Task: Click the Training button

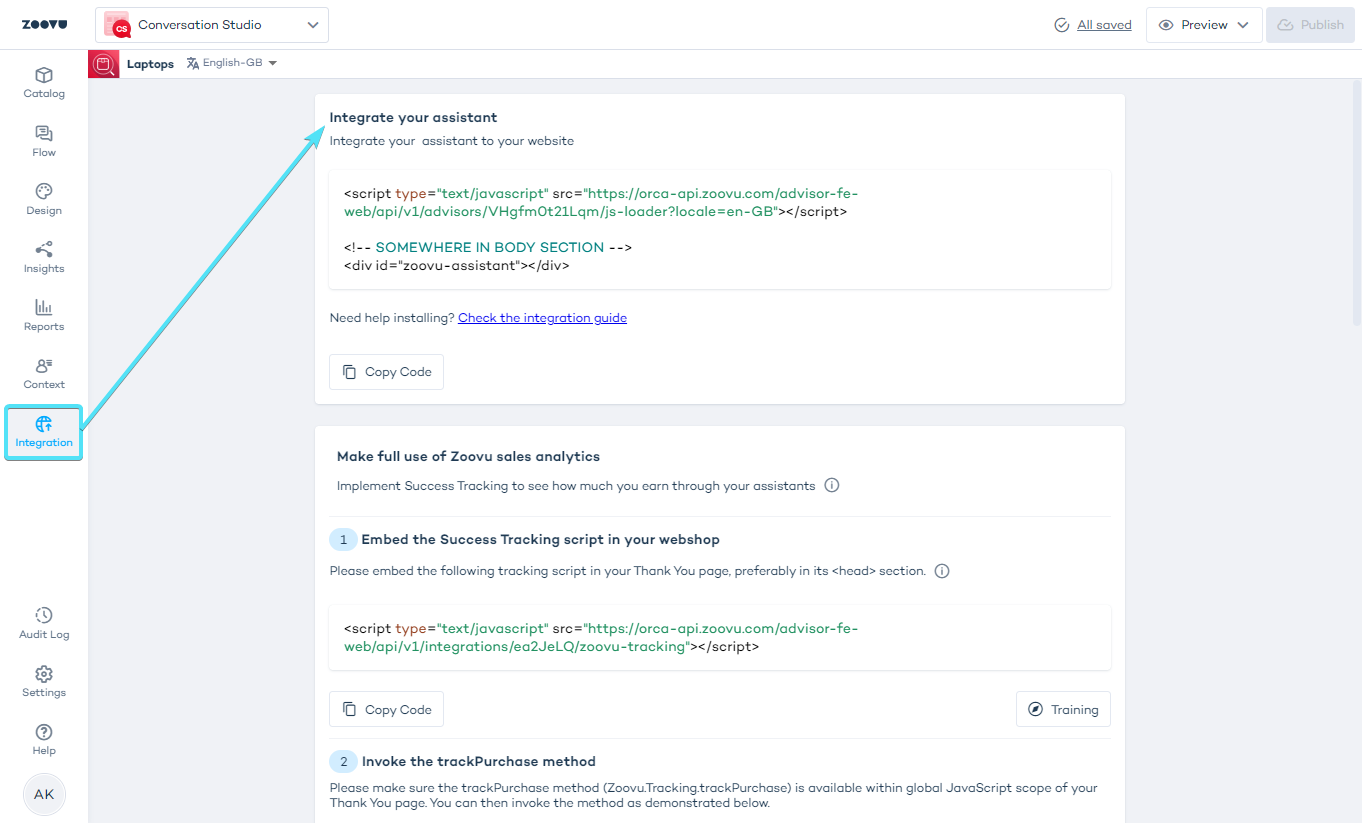Action: click(1063, 710)
